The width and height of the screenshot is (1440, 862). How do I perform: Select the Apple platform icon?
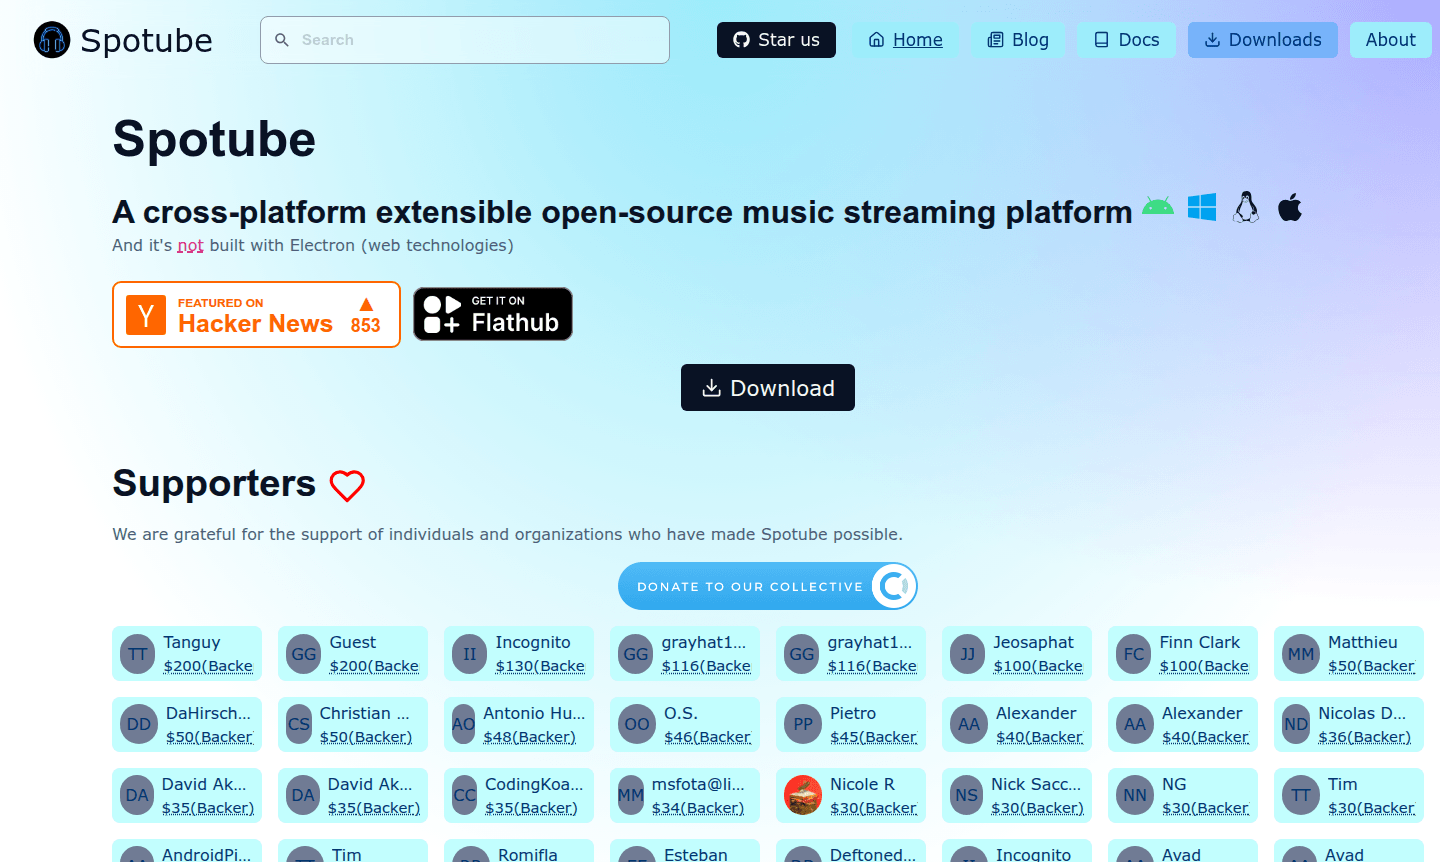tap(1290, 207)
